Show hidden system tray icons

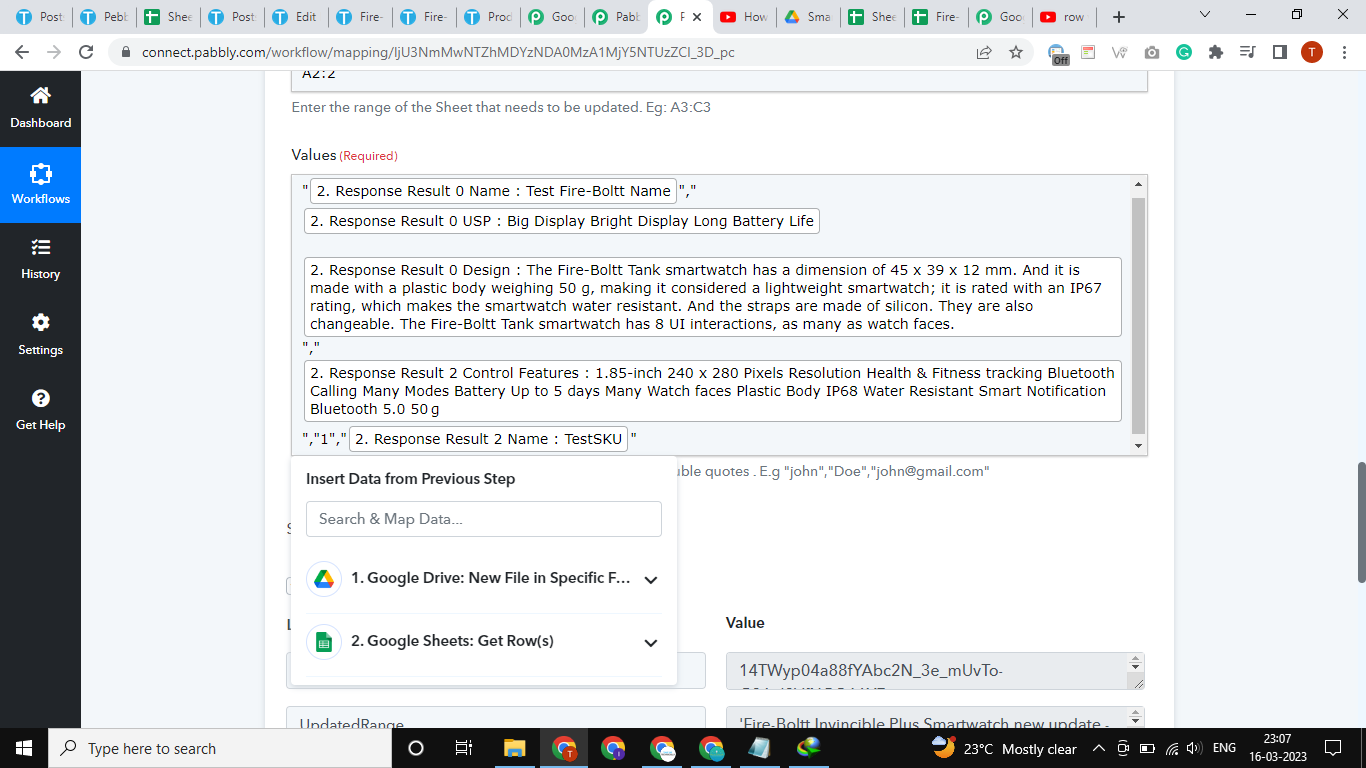pyautogui.click(x=1099, y=749)
